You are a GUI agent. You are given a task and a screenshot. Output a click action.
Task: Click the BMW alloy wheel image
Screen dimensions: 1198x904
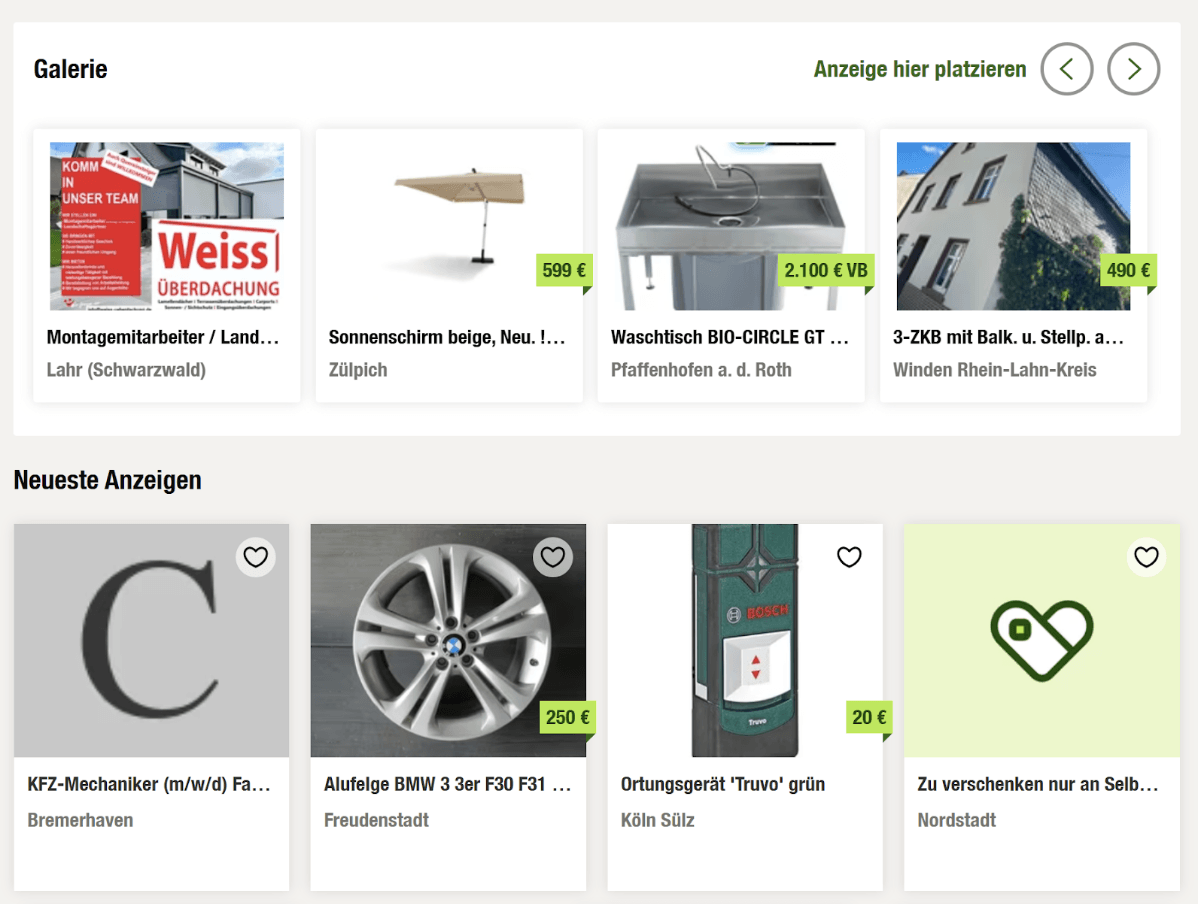[448, 640]
